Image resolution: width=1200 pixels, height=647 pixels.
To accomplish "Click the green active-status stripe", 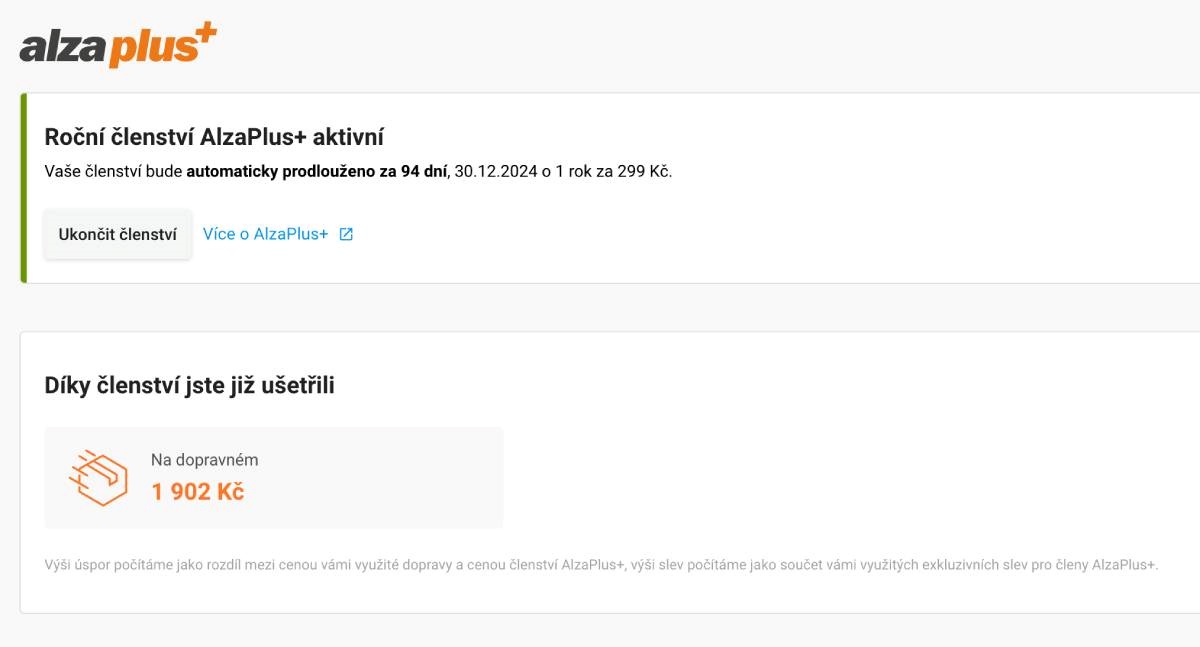I will click(x=23, y=188).
